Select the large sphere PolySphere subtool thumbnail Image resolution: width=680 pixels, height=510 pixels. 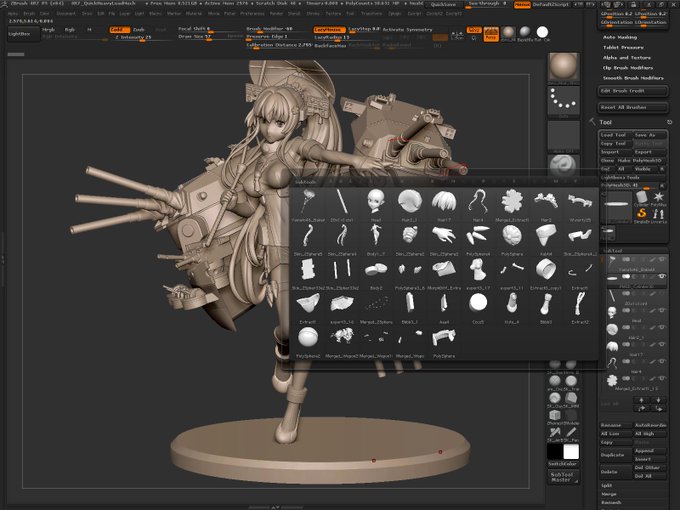pos(308,337)
